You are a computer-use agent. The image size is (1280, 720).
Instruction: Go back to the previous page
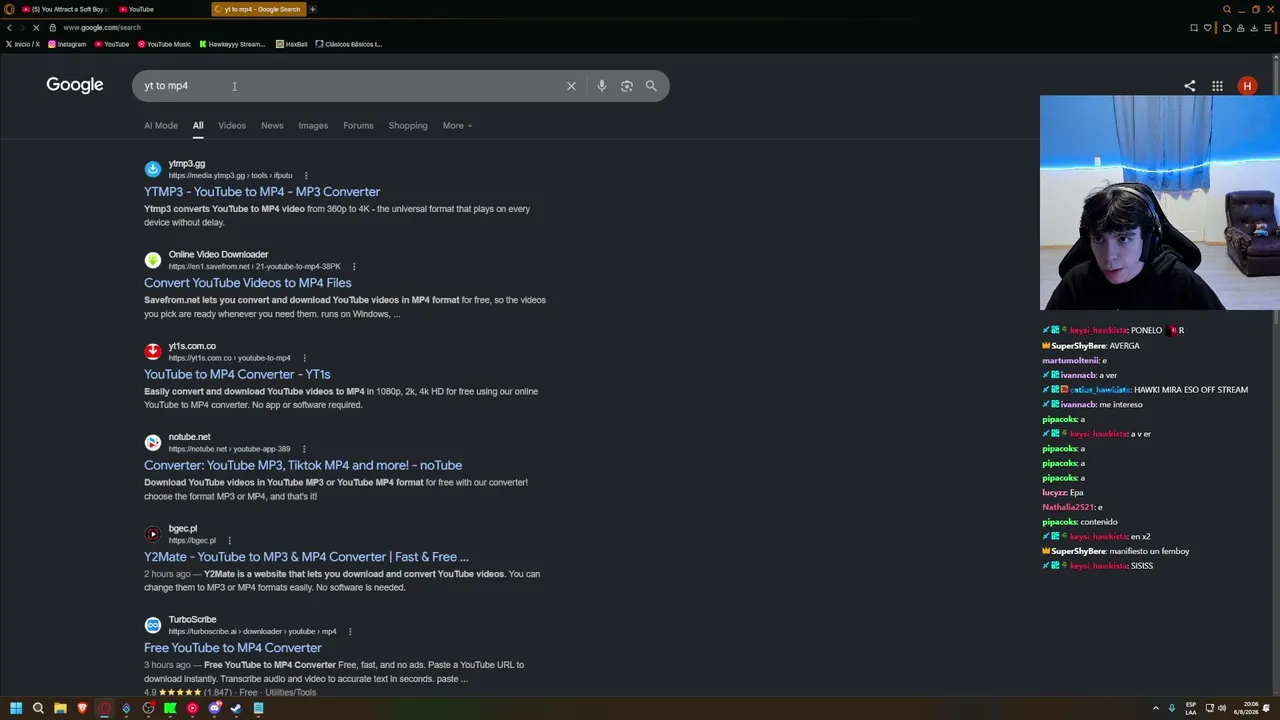pyautogui.click(x=9, y=28)
